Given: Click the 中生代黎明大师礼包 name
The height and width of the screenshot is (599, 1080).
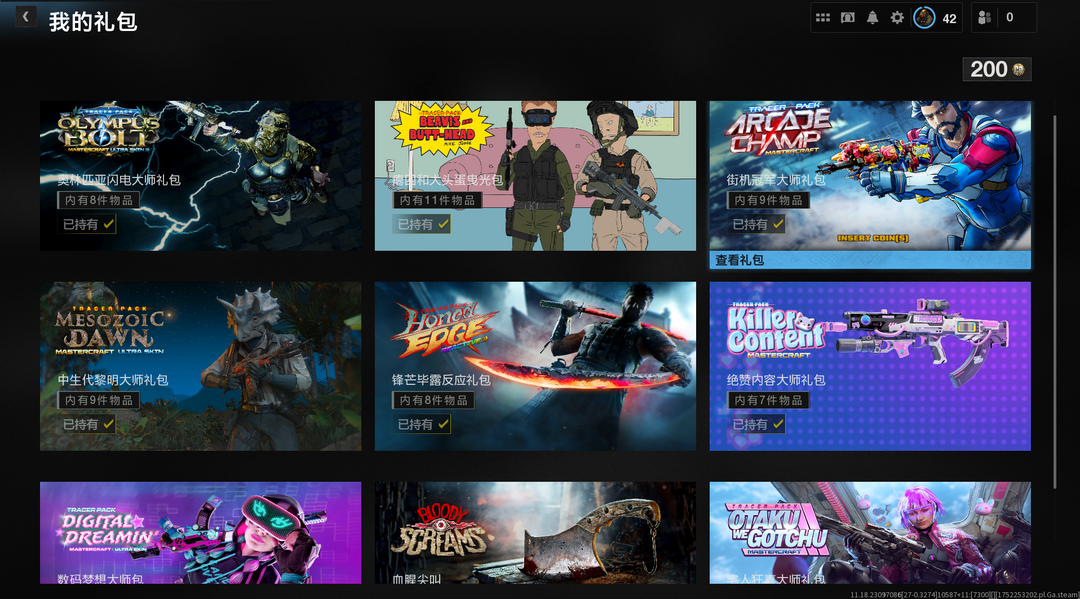Looking at the screenshot, I should pyautogui.click(x=113, y=379).
